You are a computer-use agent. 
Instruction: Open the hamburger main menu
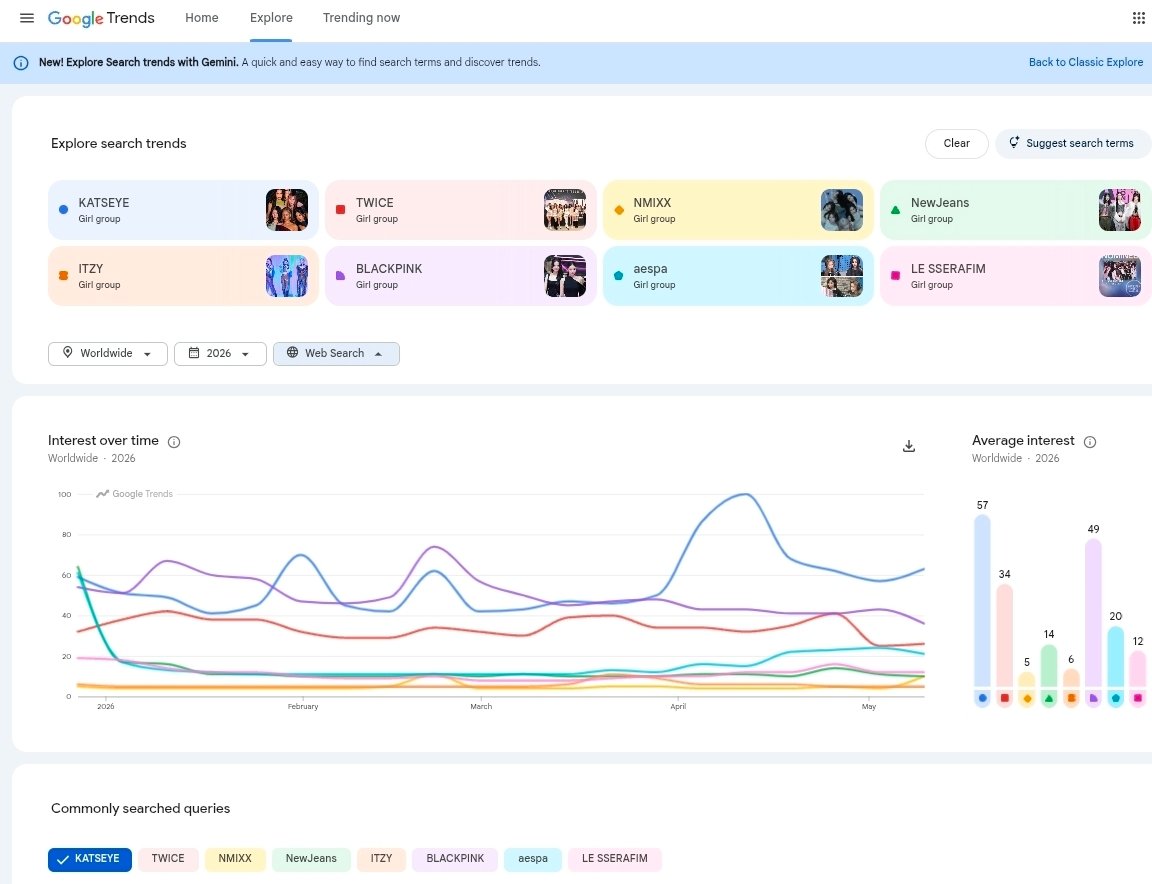pos(26,18)
